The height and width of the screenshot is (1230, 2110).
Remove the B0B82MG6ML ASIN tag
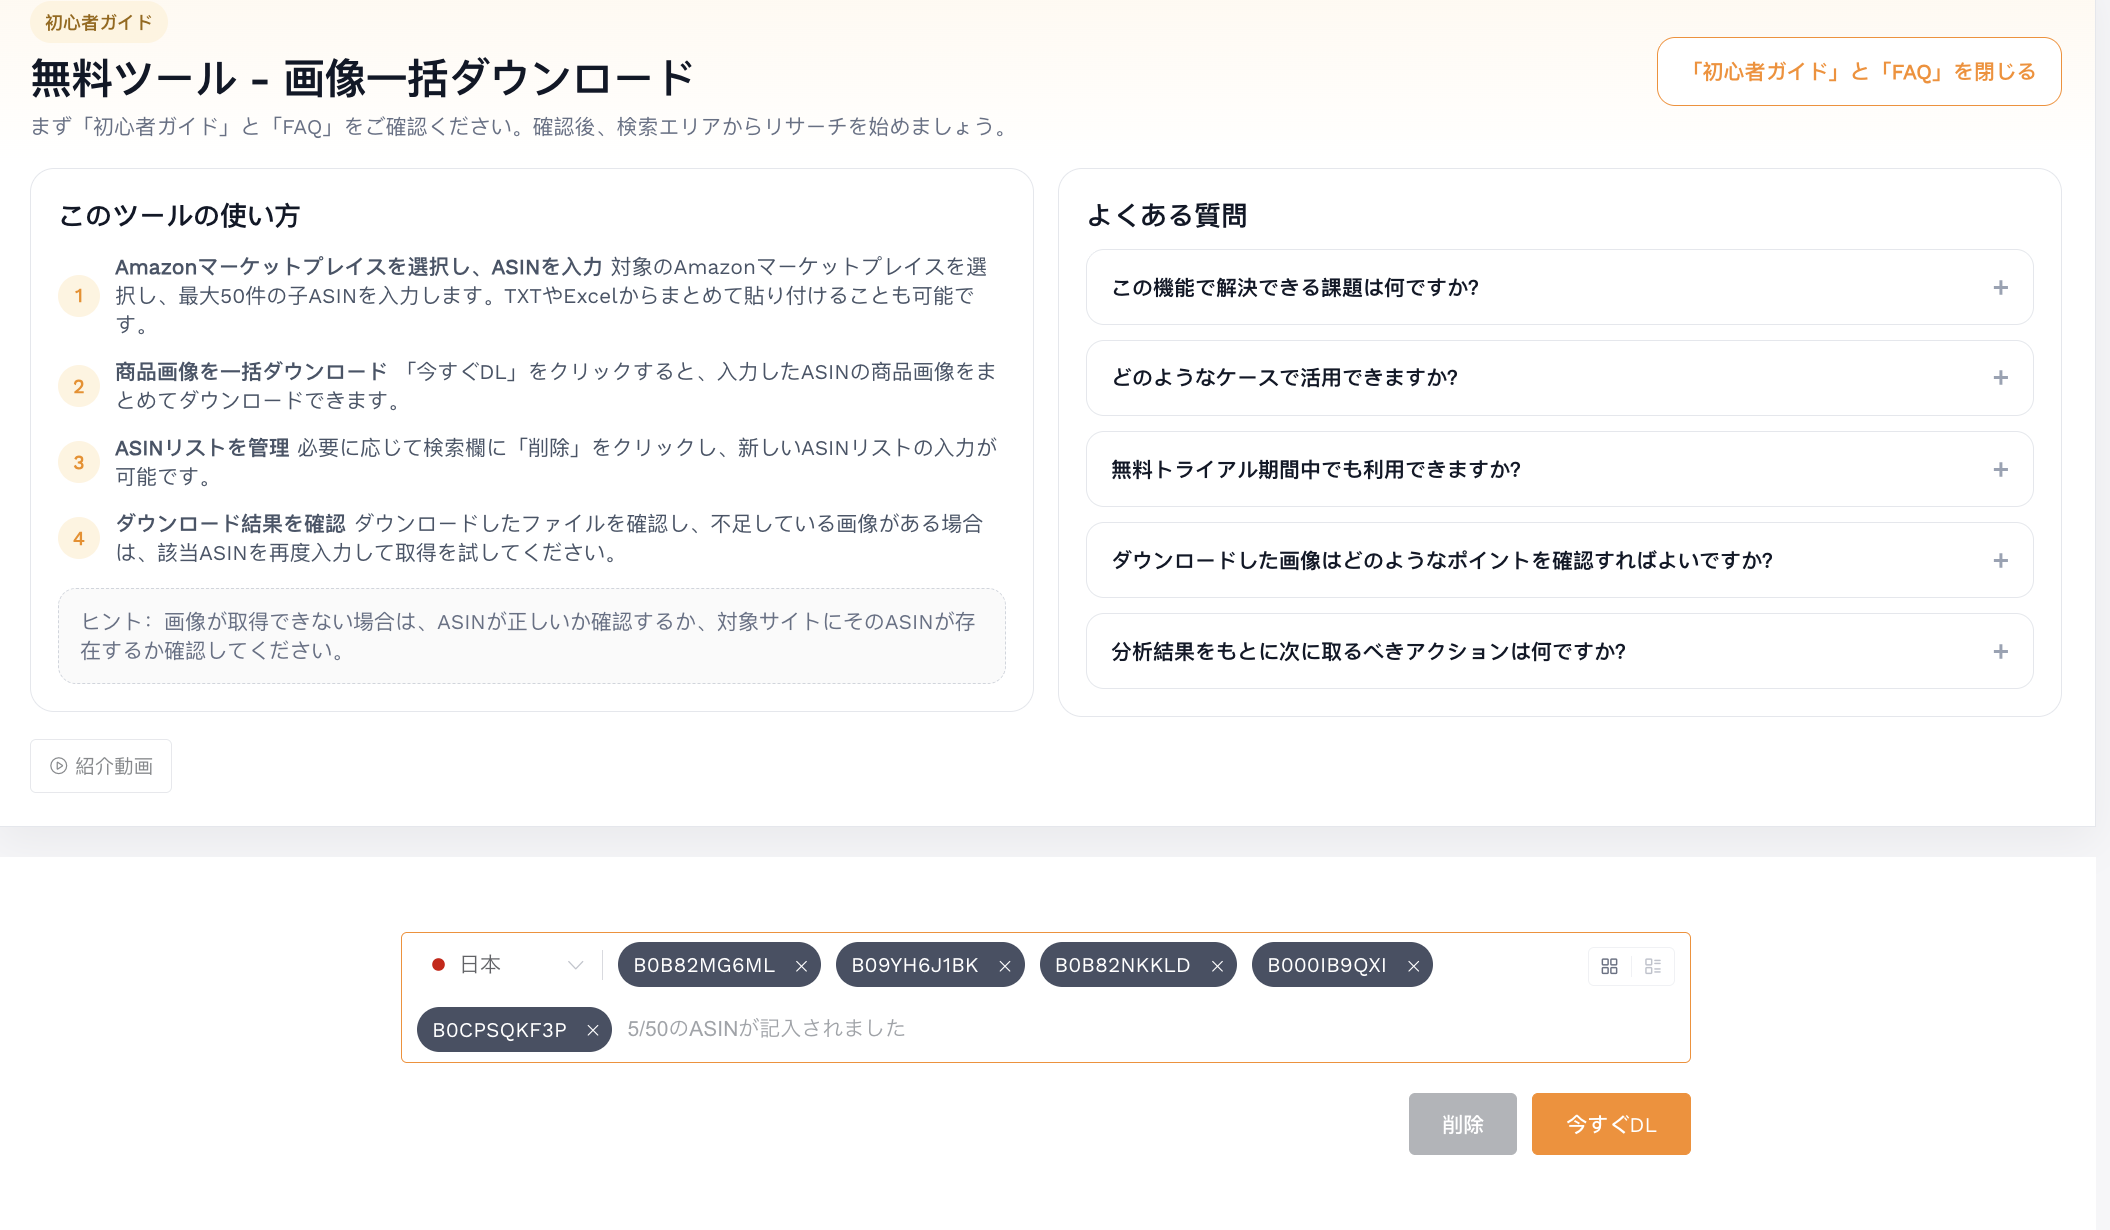tap(801, 966)
